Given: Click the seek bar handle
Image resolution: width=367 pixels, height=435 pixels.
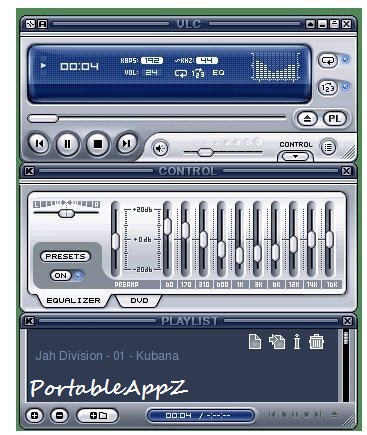Looking at the screenshot, I should pos(43,118).
